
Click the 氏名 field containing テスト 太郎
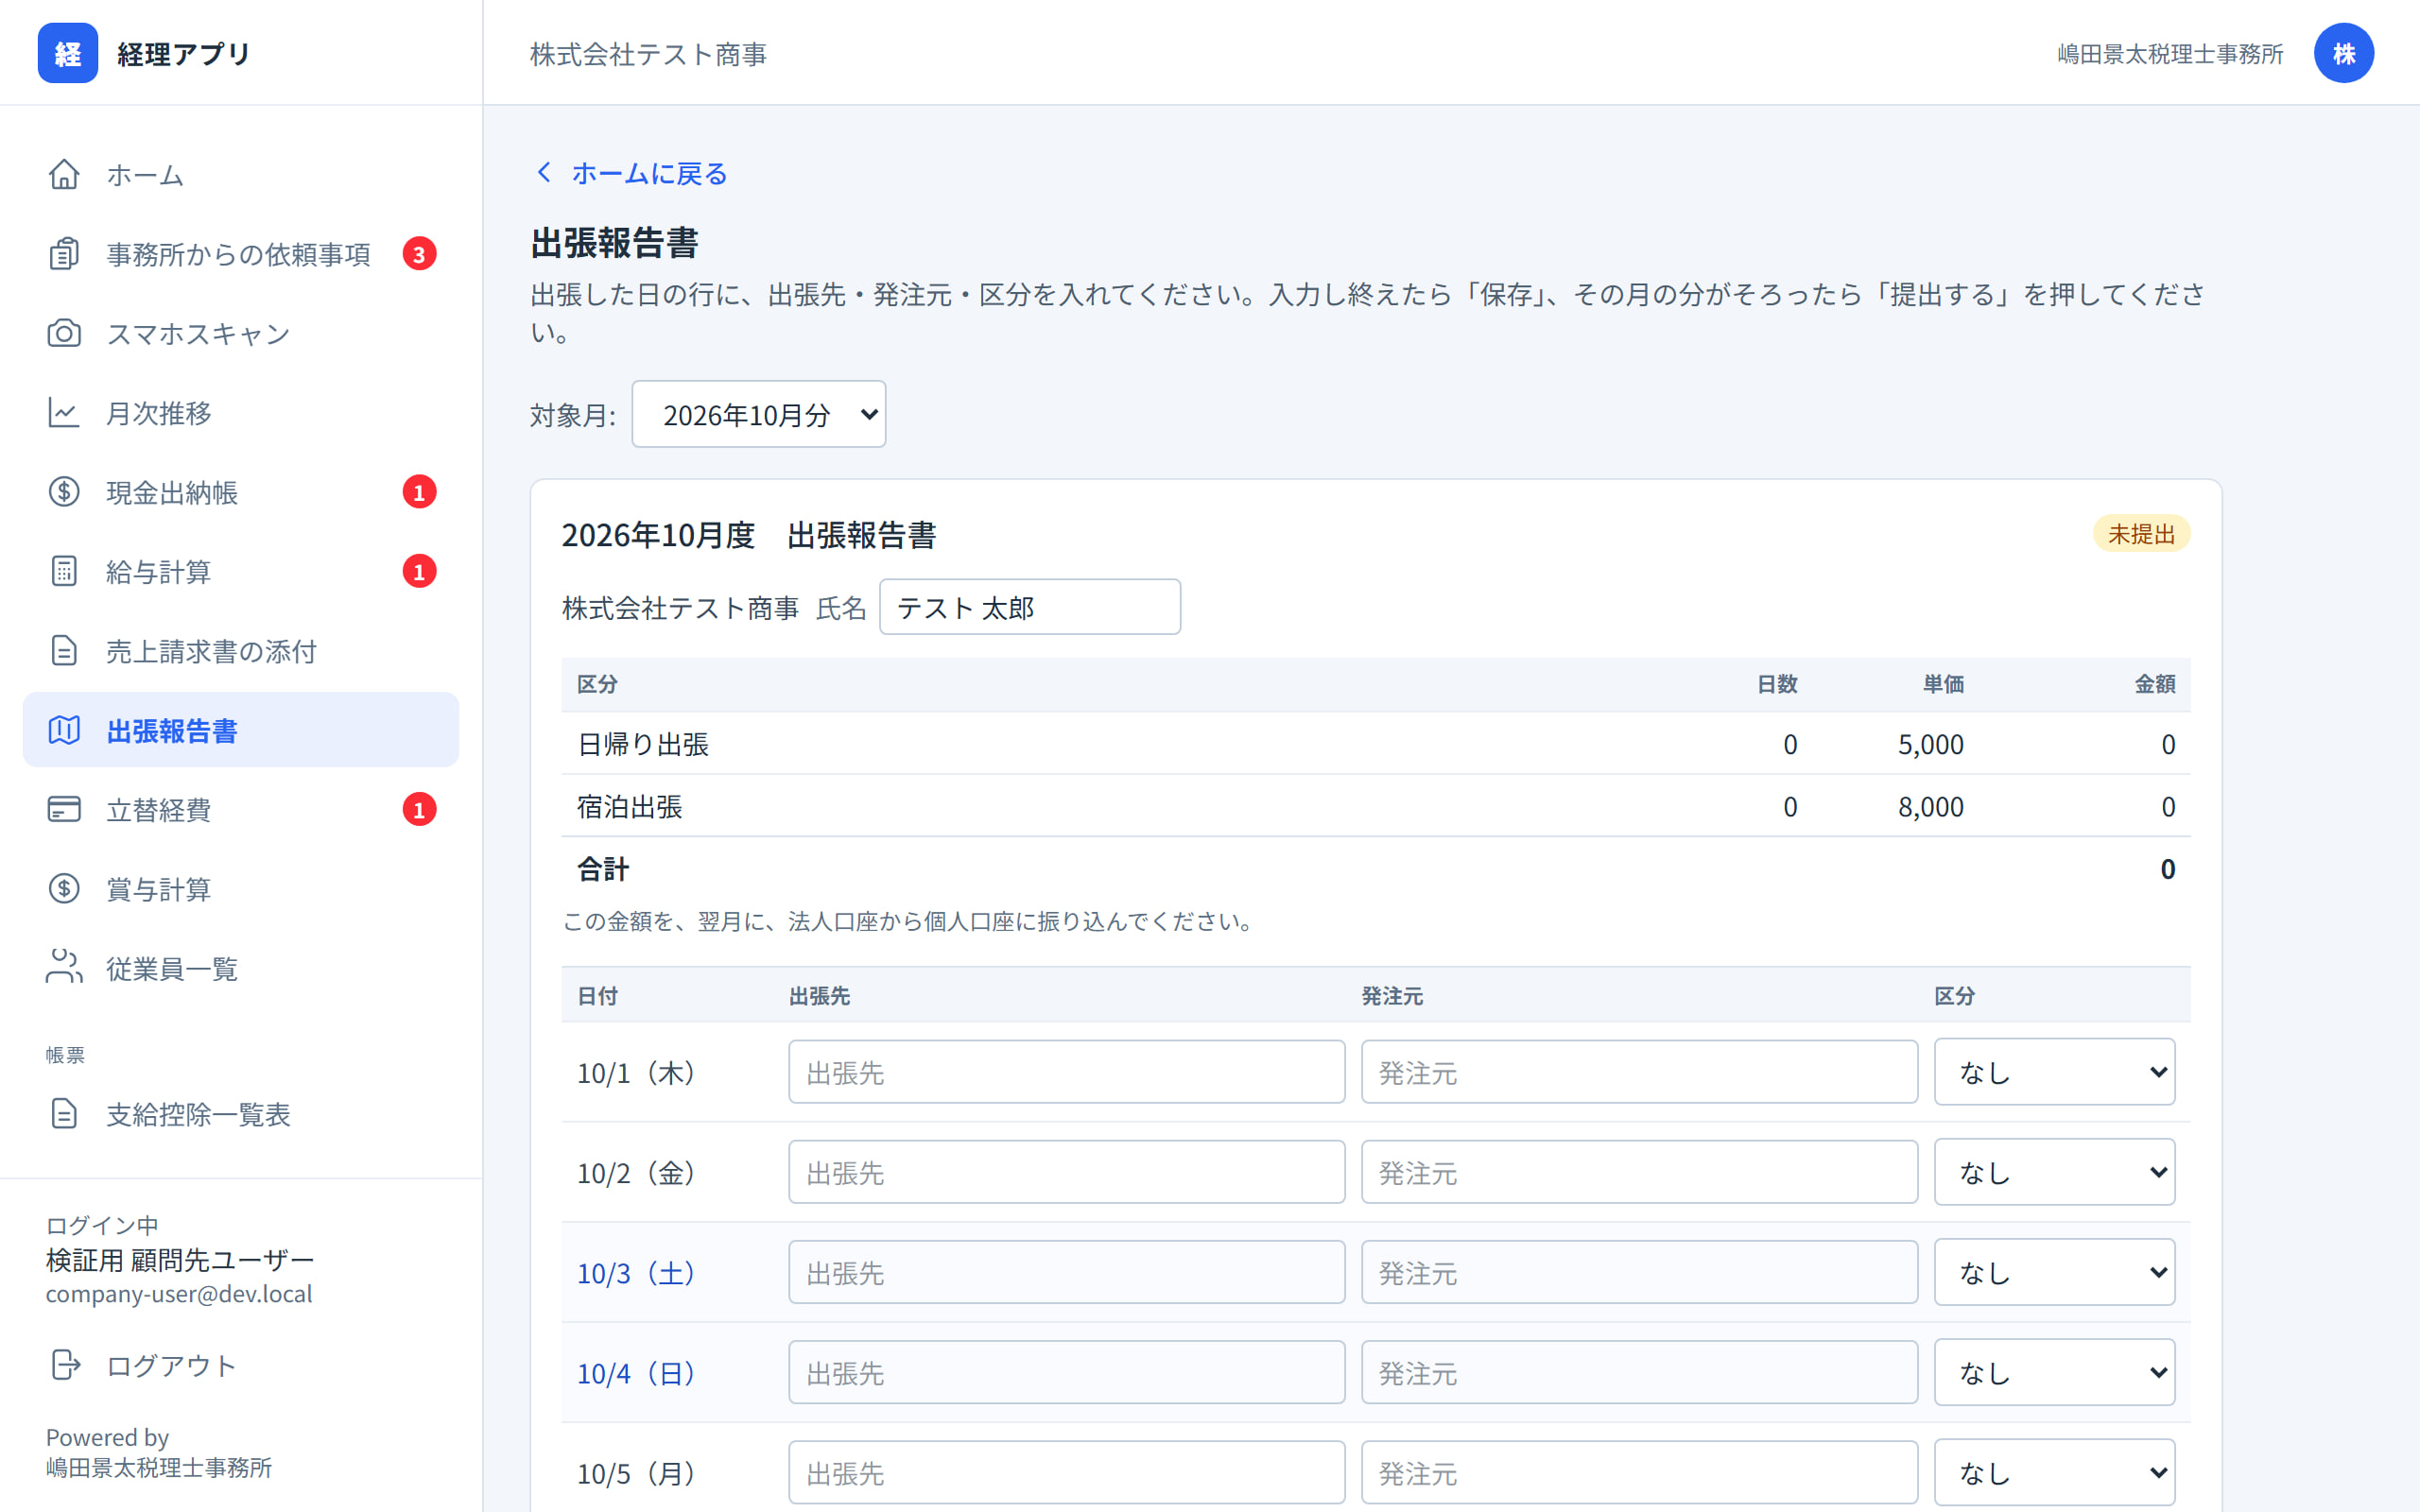(x=1029, y=607)
